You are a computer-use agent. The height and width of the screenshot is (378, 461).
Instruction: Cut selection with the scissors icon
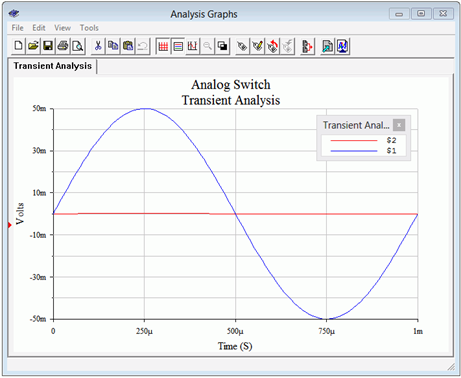[x=98, y=46]
